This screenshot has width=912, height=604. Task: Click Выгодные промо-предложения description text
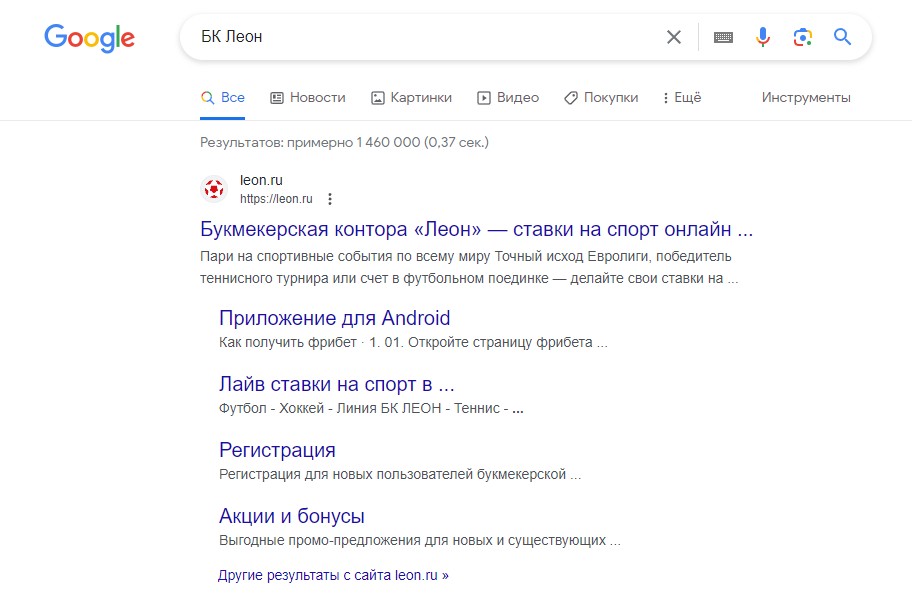[419, 541]
